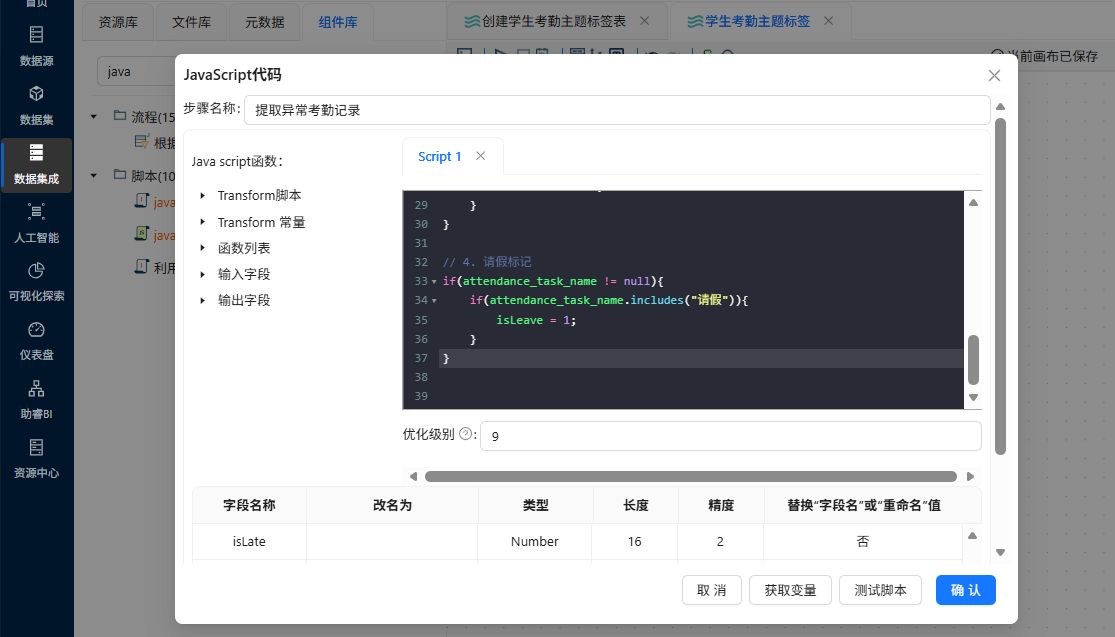1115x637 pixels.
Task: Click the precision value 2 cell
Action: pyautogui.click(x=720, y=542)
